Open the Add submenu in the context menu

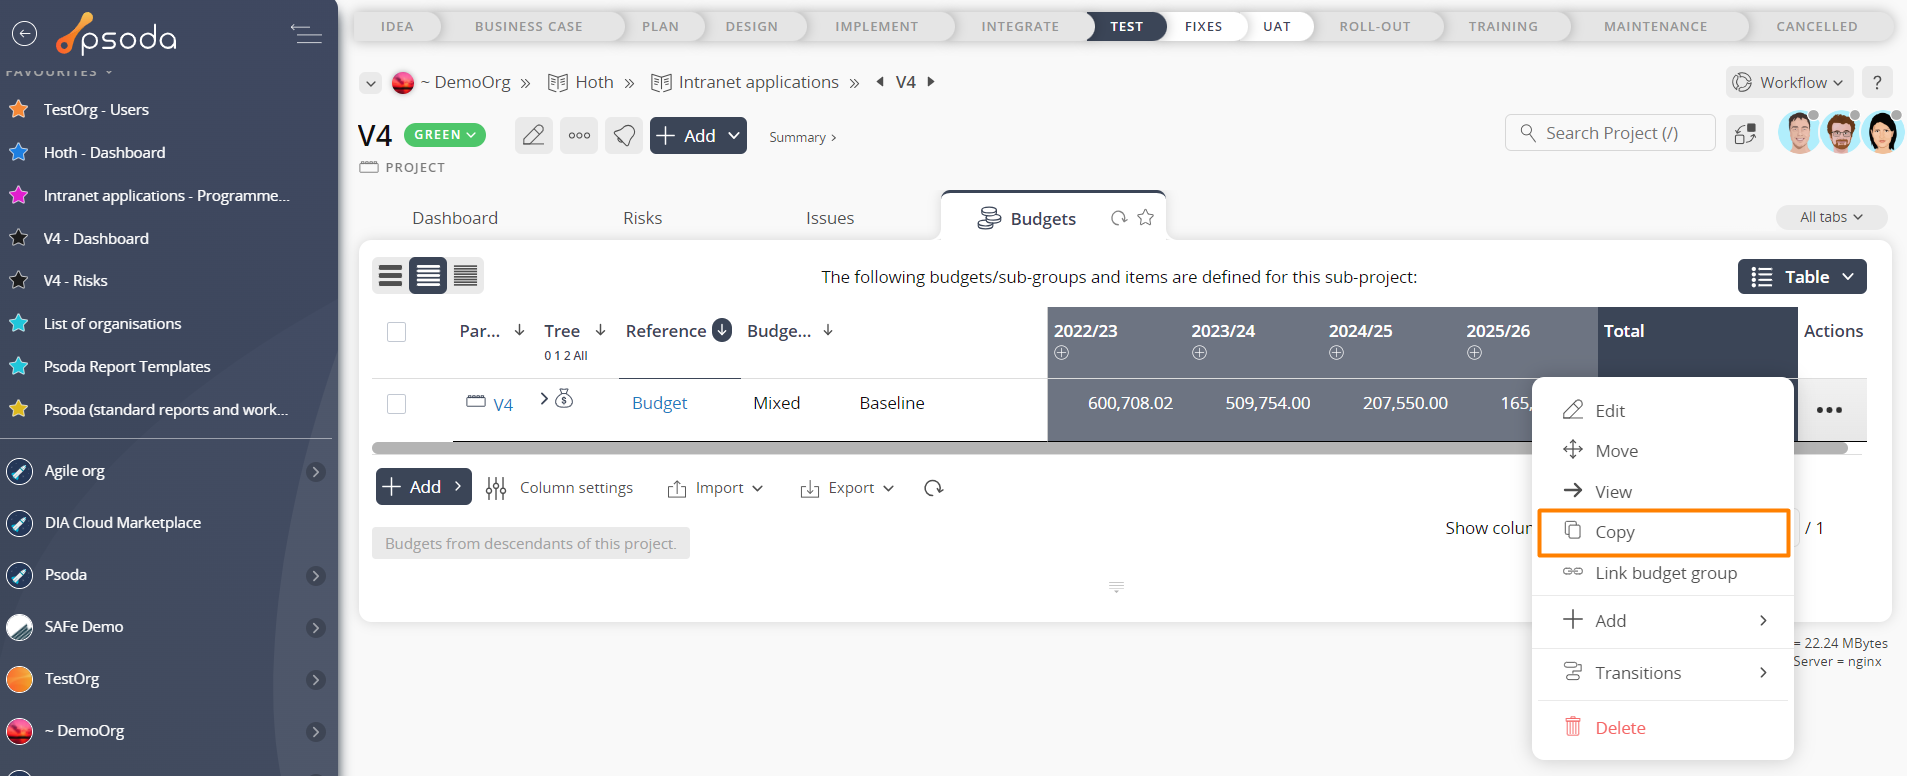coord(1664,621)
